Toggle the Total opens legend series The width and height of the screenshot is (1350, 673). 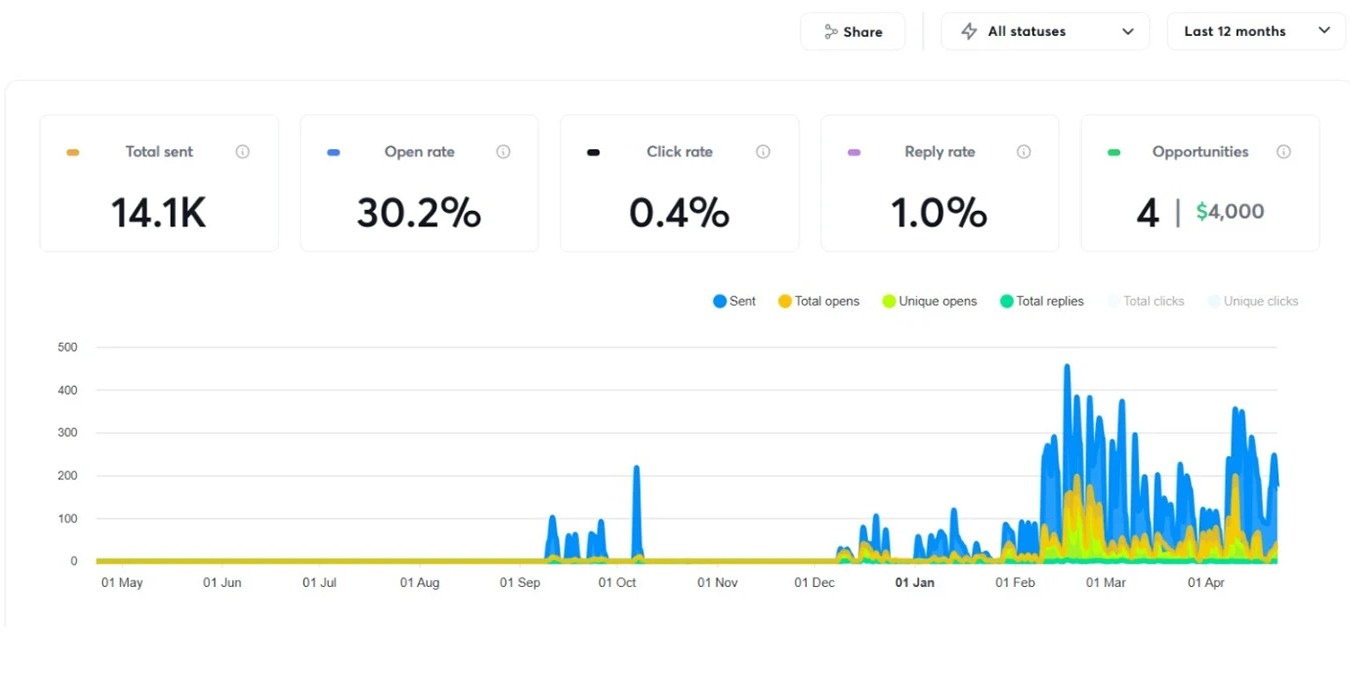point(819,301)
